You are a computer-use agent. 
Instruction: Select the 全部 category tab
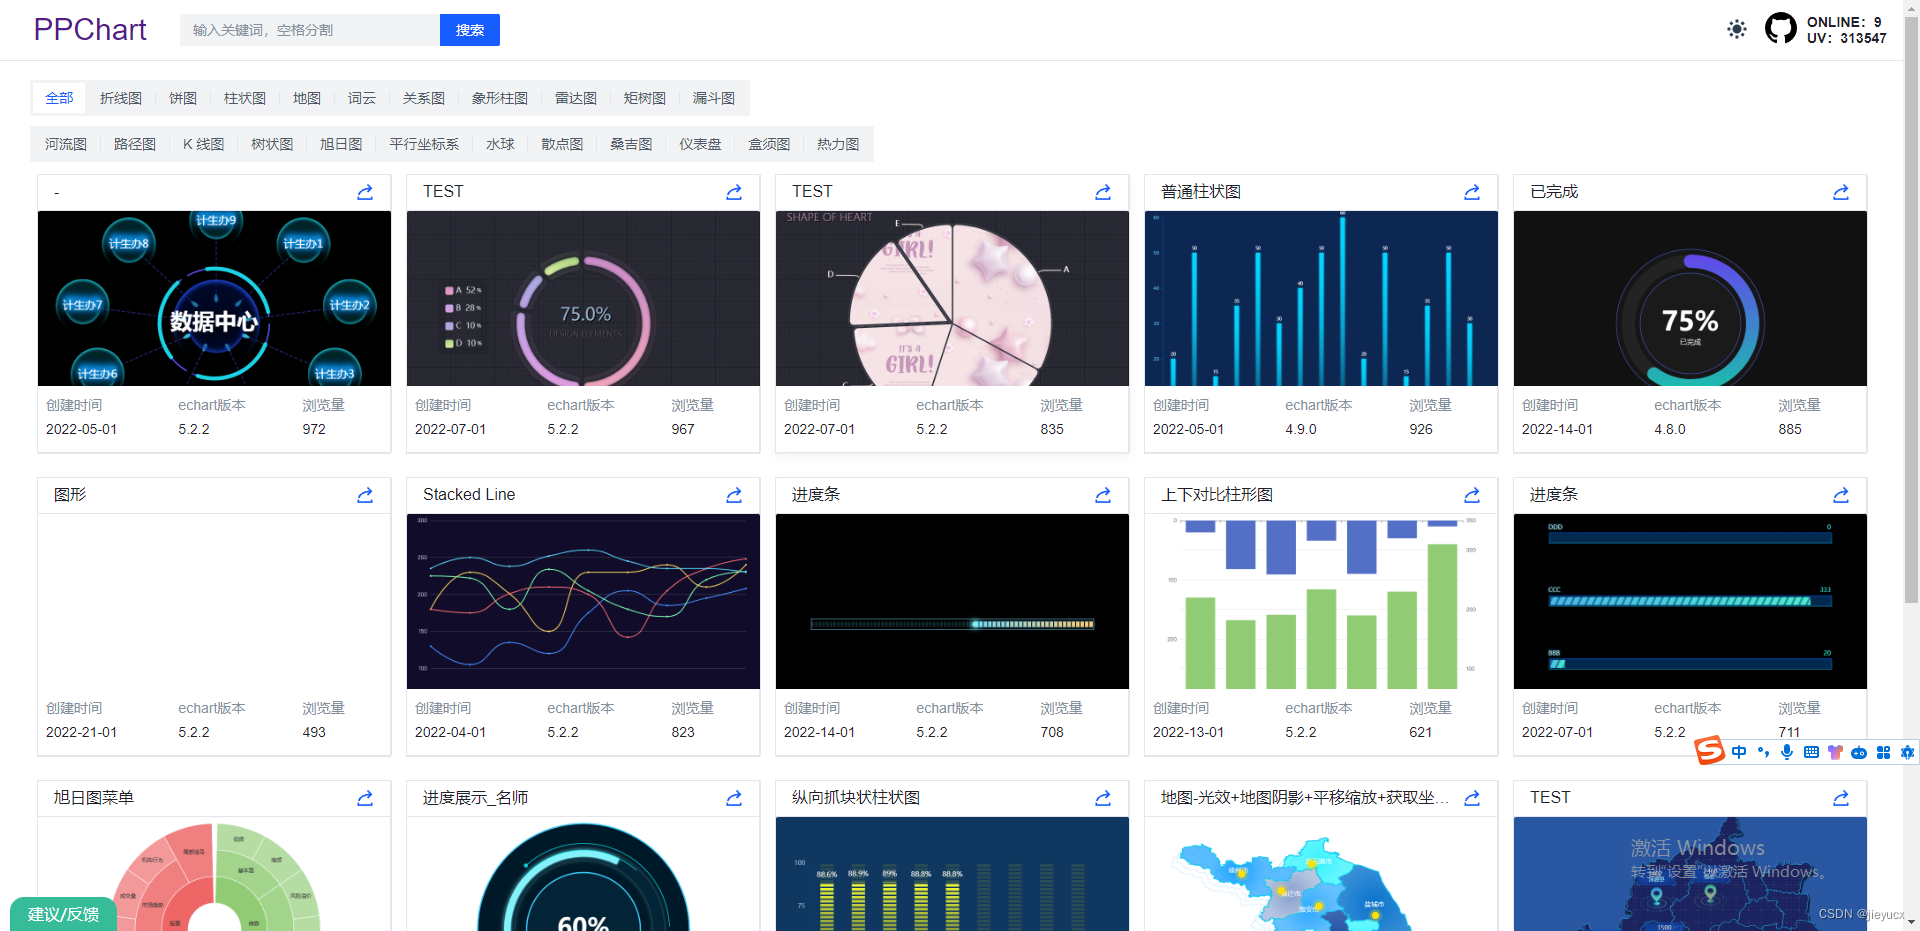60,98
